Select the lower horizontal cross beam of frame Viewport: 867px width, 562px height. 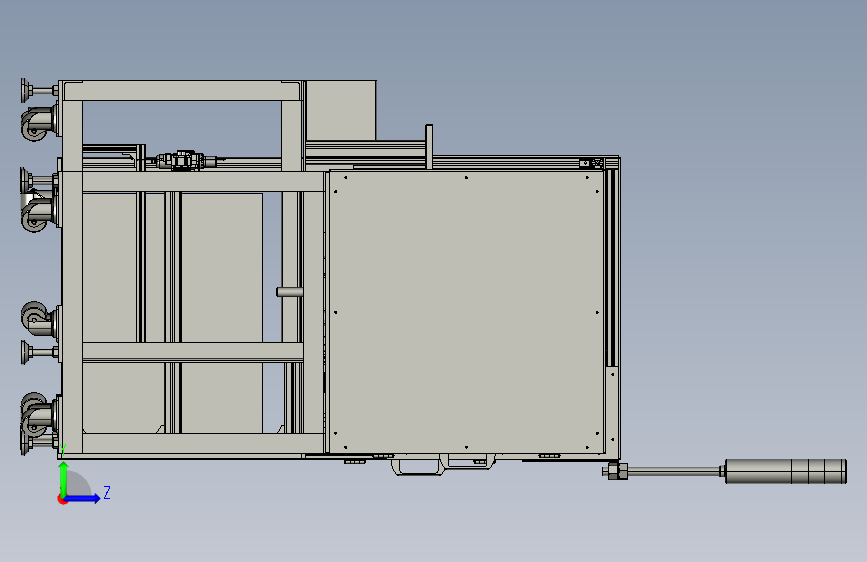click(x=192, y=352)
